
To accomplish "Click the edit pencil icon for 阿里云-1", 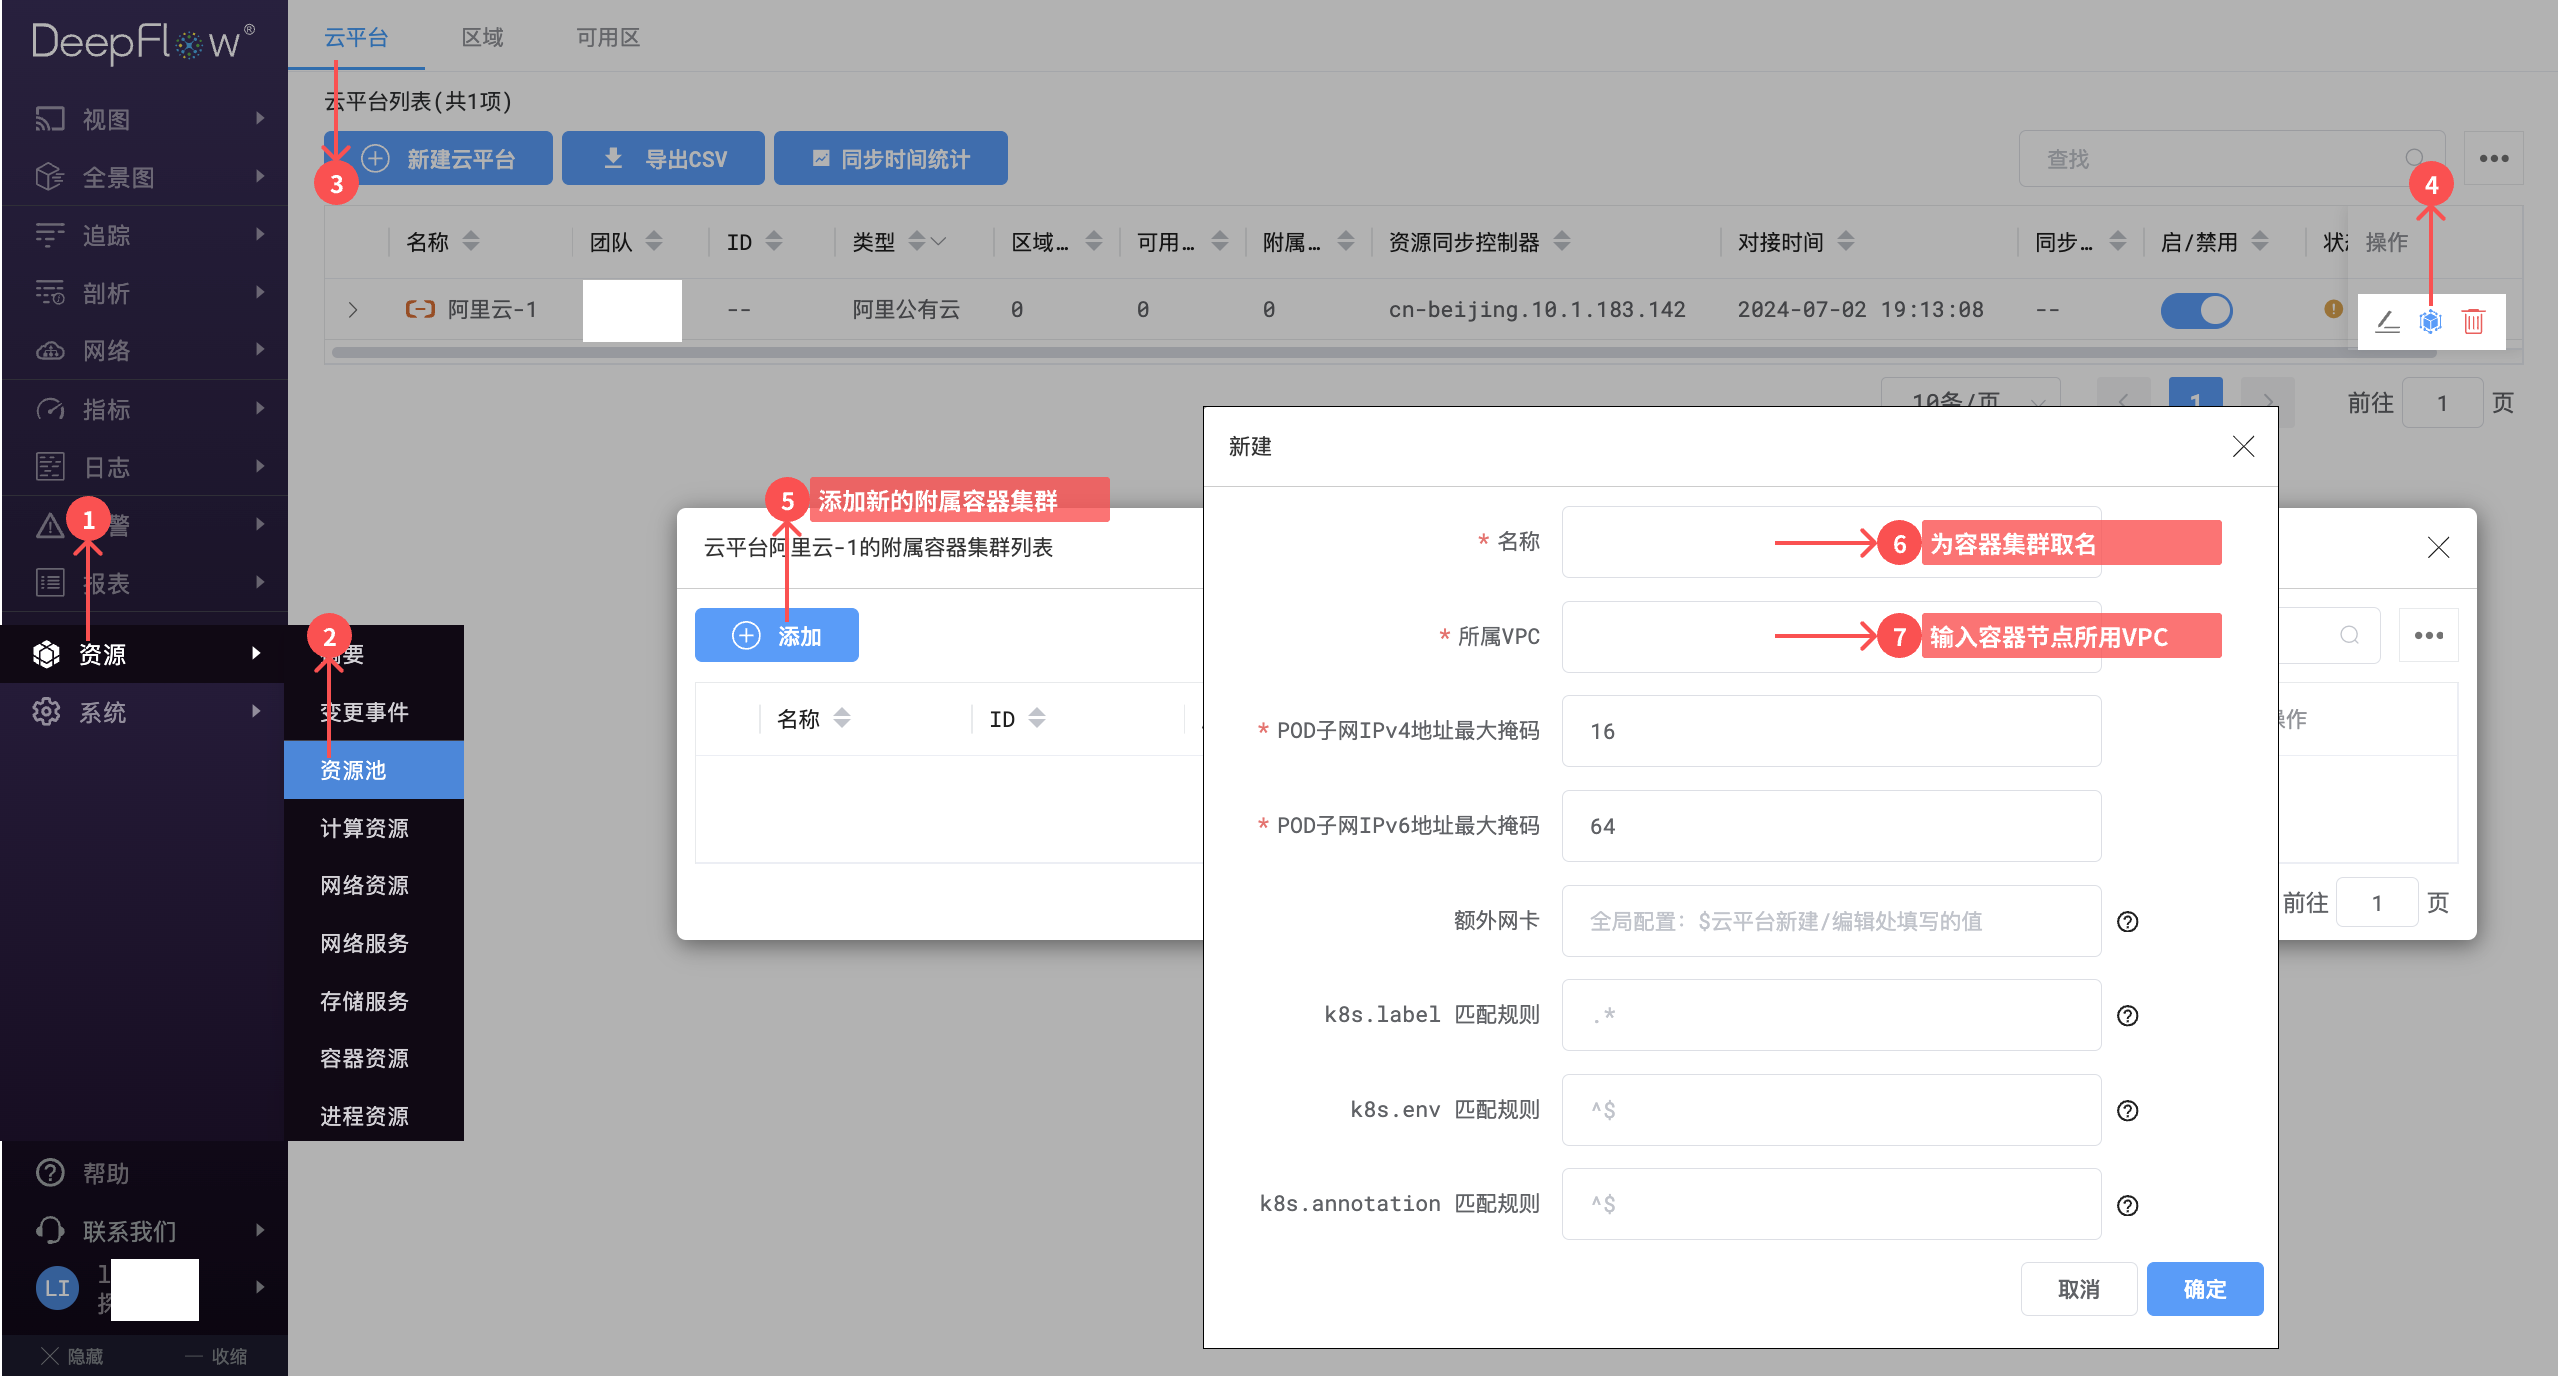I will pos(2386,321).
